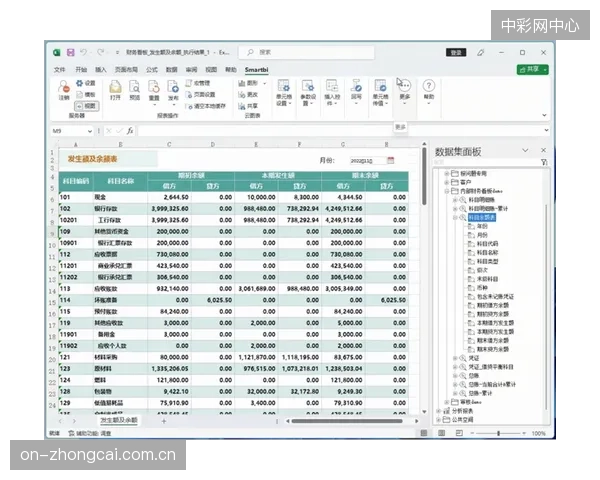The width and height of the screenshot is (600, 480).
Task: Click the search box in title bar
Action: (x=307, y=52)
